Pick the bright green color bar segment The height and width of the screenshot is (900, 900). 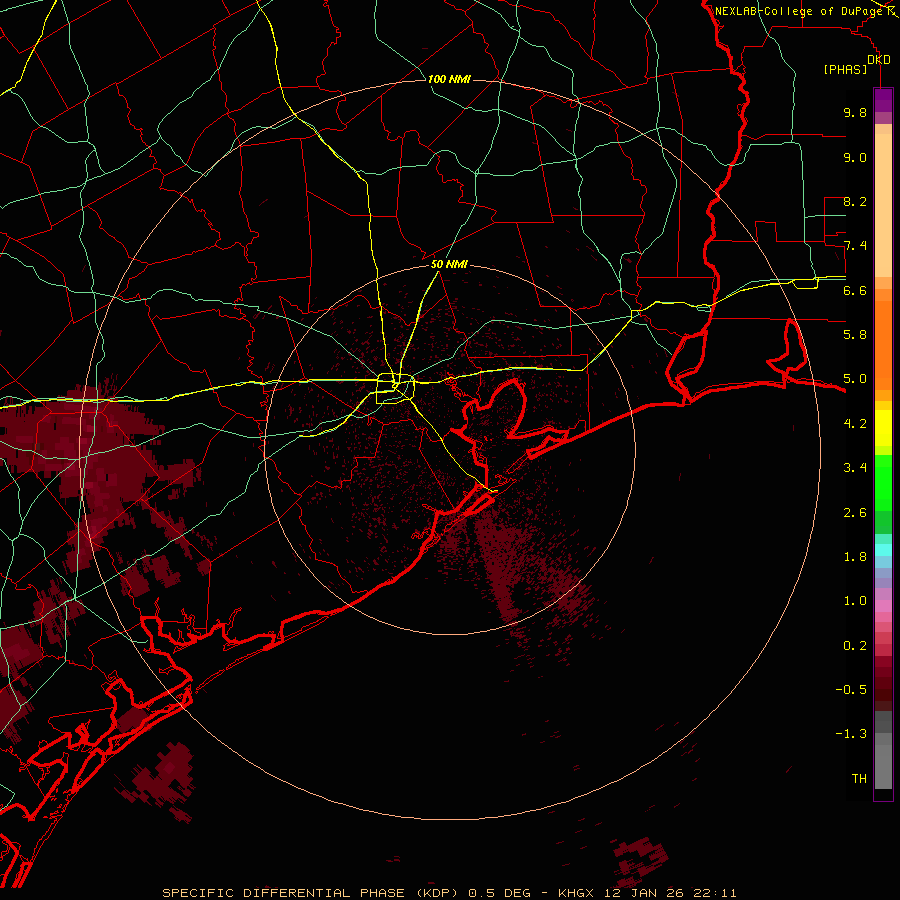pos(883,482)
